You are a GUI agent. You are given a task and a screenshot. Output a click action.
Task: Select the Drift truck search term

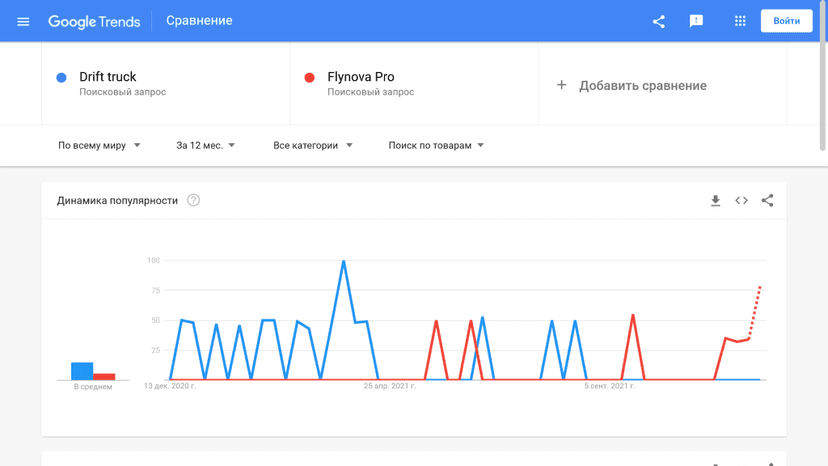[x=108, y=77]
